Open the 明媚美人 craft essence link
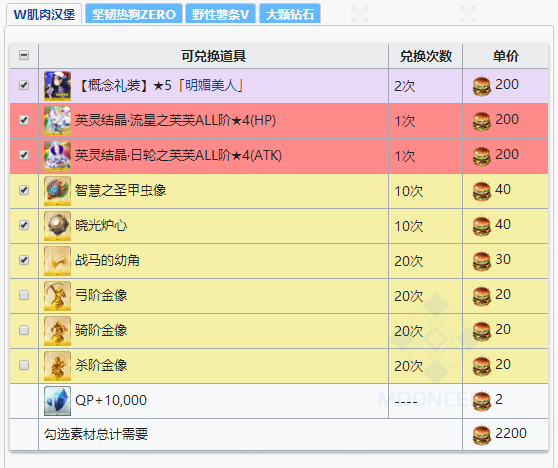 211,85
